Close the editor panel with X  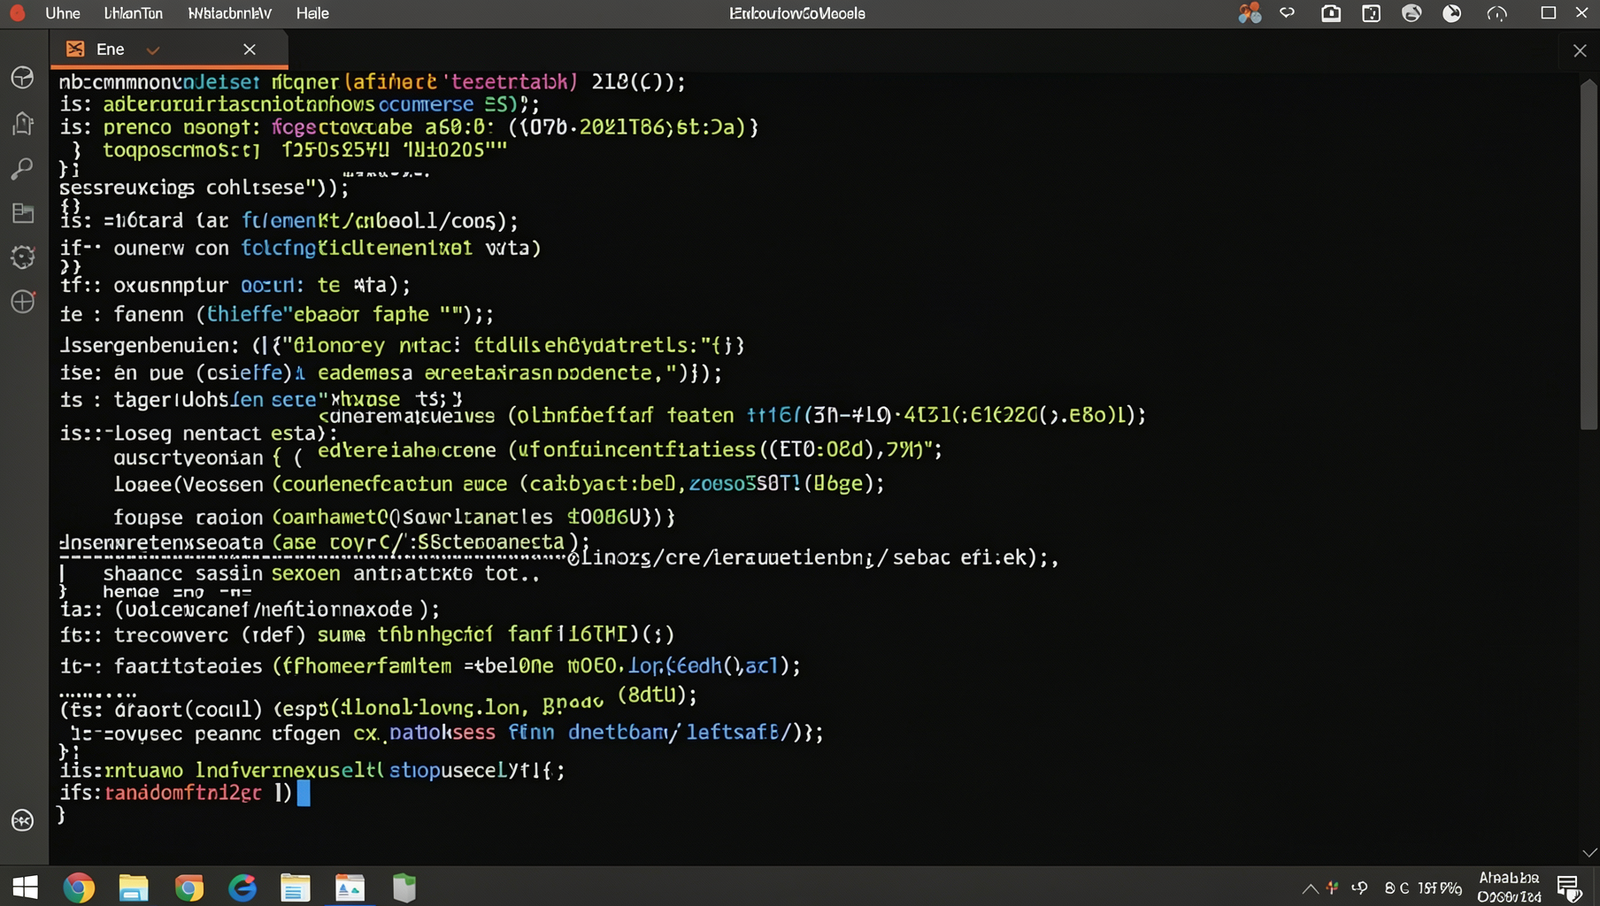(x=1580, y=50)
